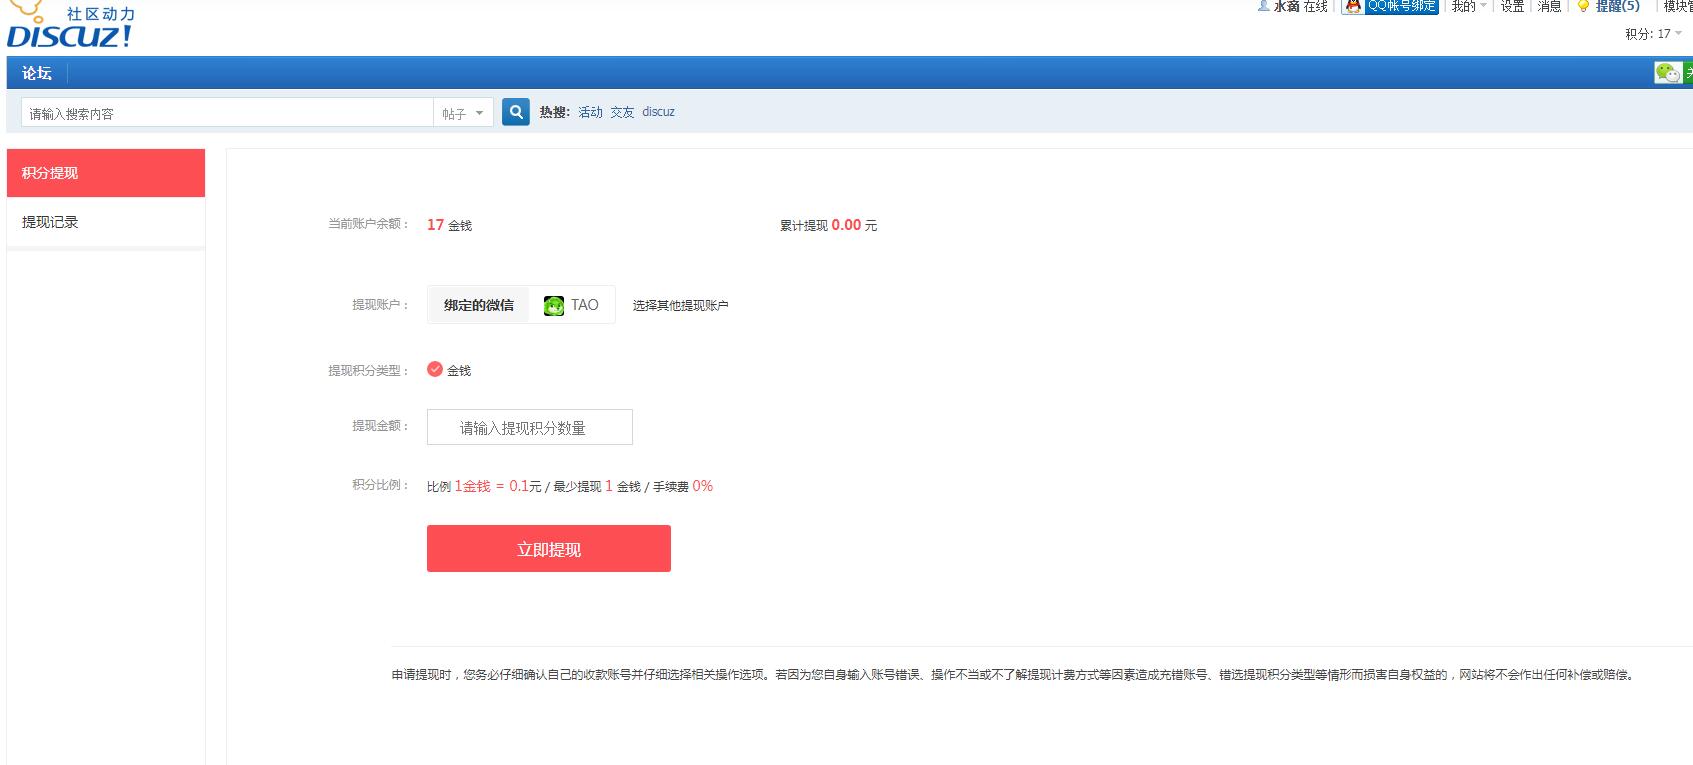Click the 活动 hot search link
Screen dimensions: 1693x765
tap(590, 112)
